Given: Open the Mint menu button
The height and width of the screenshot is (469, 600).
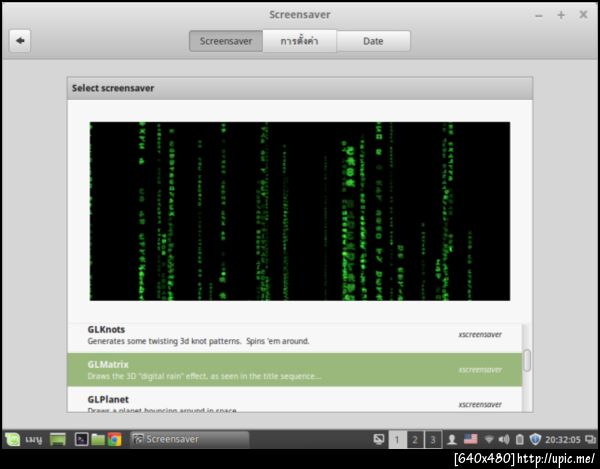Looking at the screenshot, I should 13,439.
